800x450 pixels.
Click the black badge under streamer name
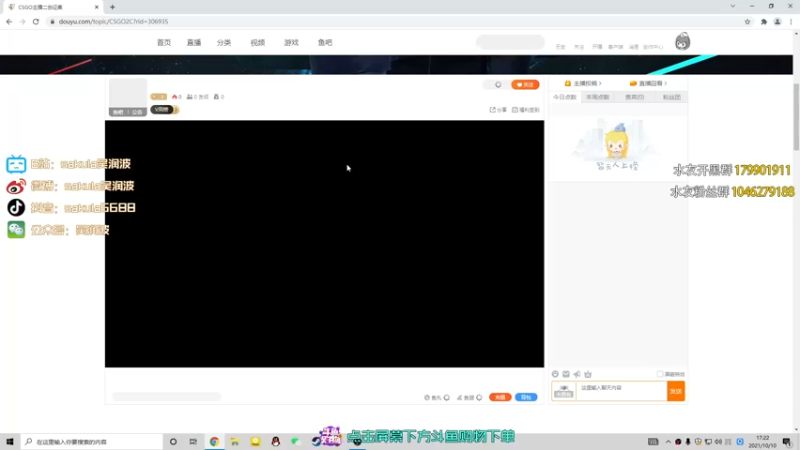pos(162,109)
